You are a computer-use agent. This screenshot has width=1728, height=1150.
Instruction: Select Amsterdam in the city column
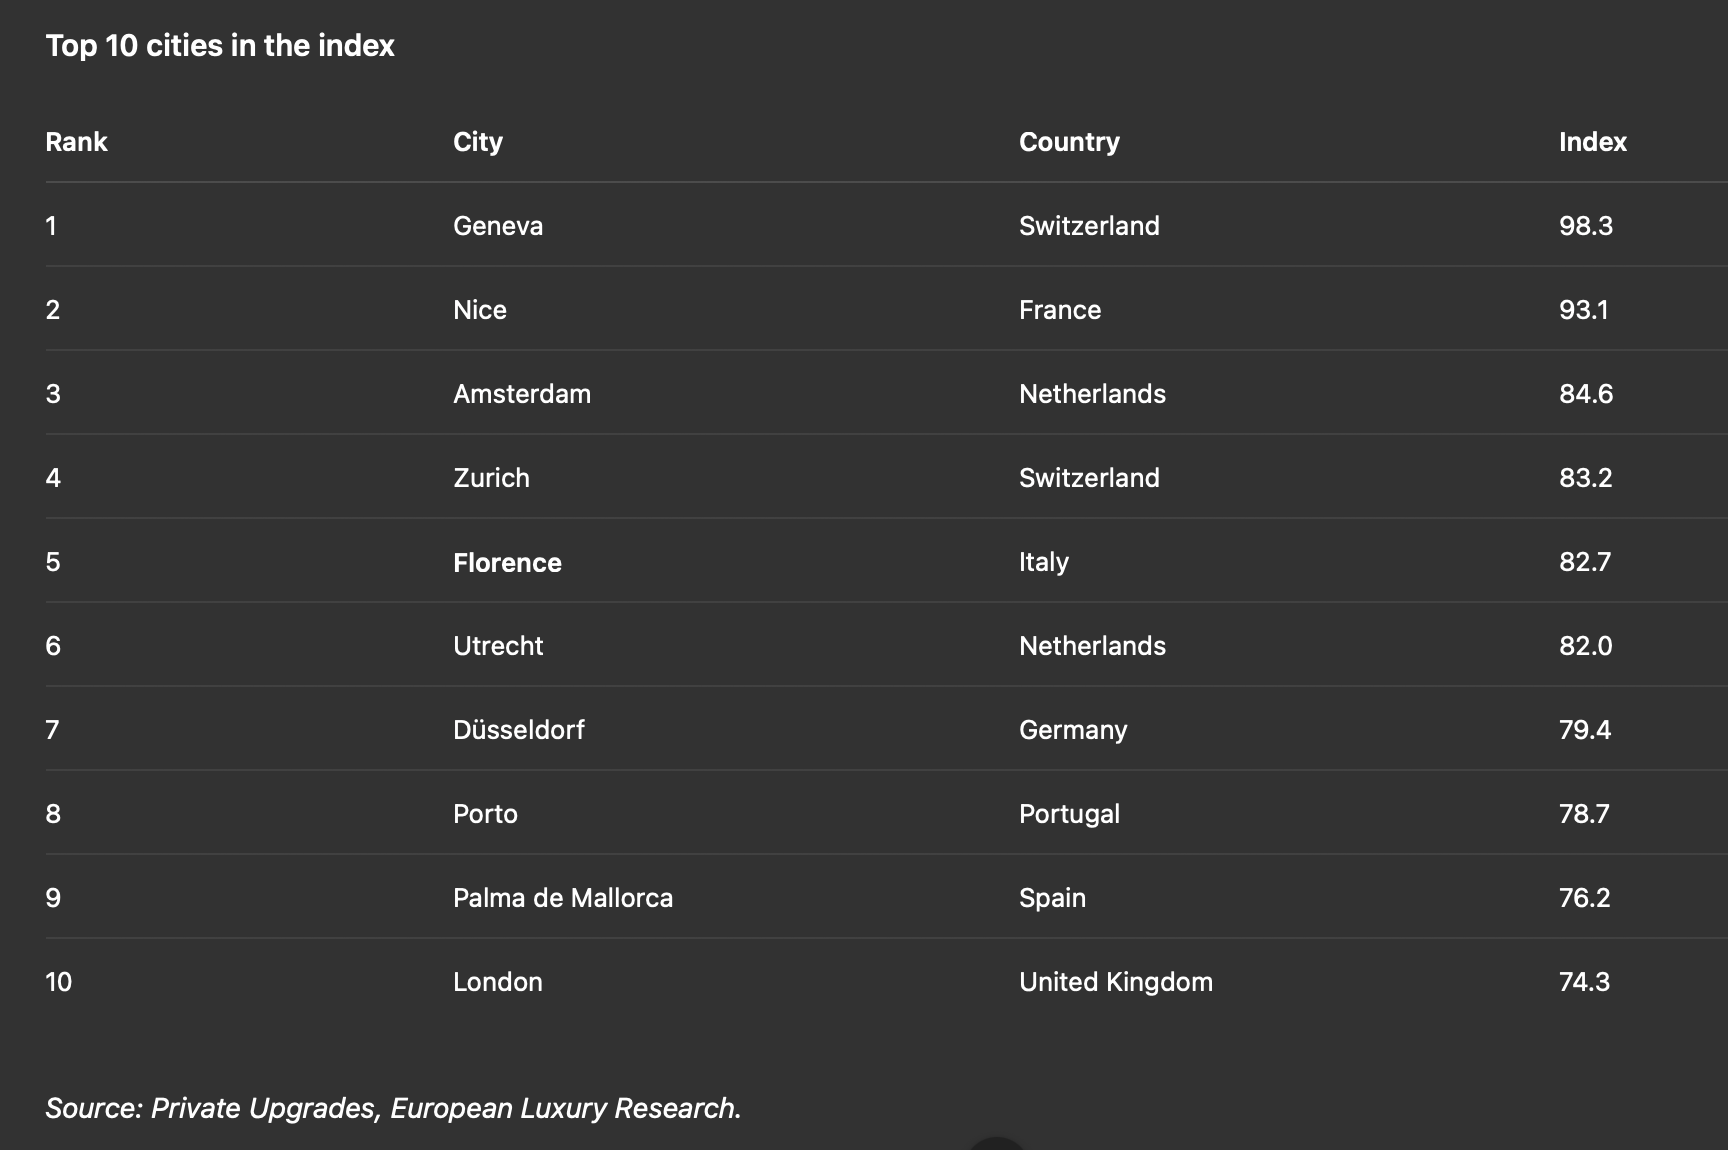(522, 394)
